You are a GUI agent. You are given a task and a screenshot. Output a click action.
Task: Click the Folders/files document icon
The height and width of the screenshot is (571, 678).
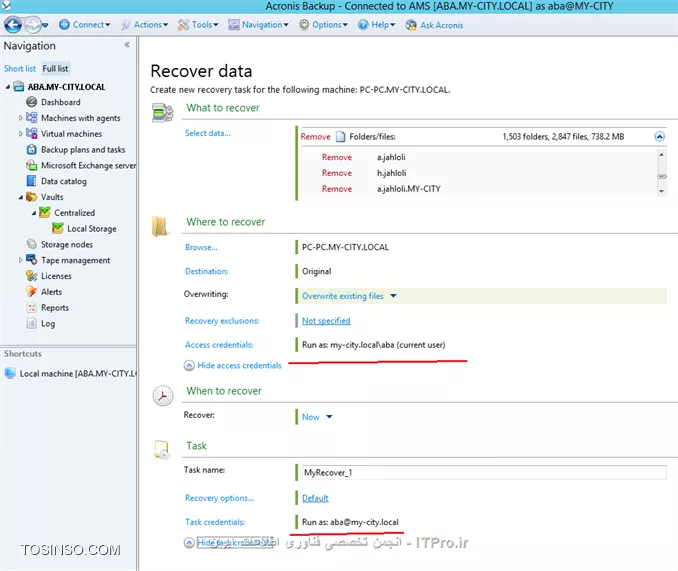(341, 137)
